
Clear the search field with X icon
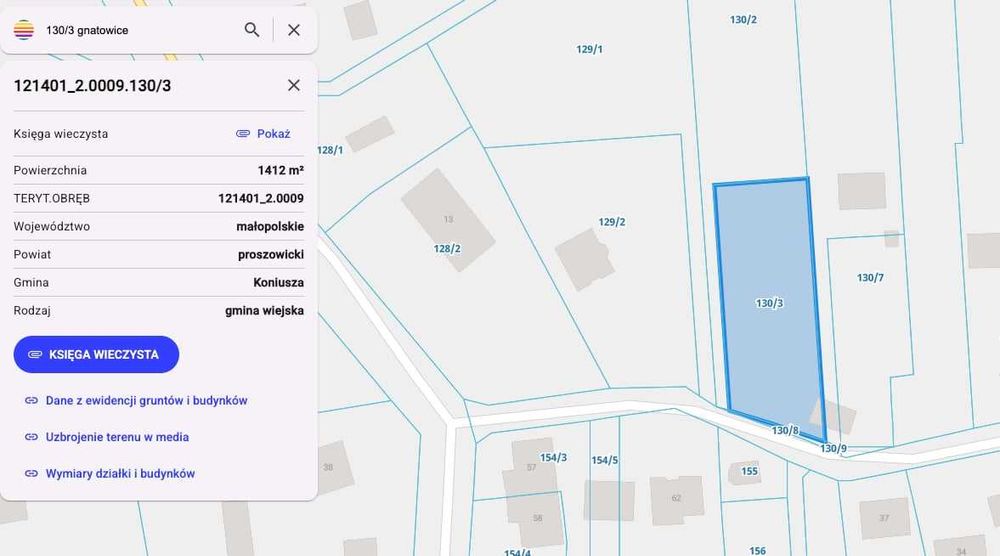point(293,30)
